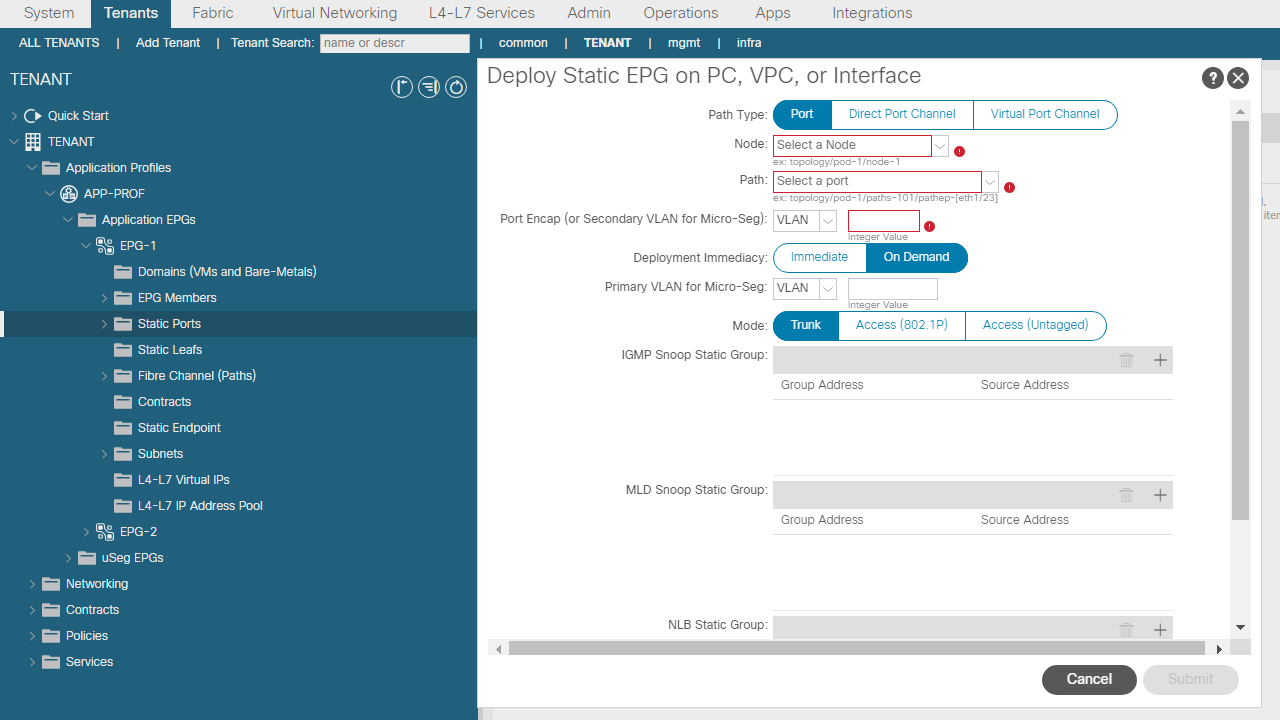Select Virtual Port Channel path type
This screenshot has width=1280, height=720.
click(1045, 115)
